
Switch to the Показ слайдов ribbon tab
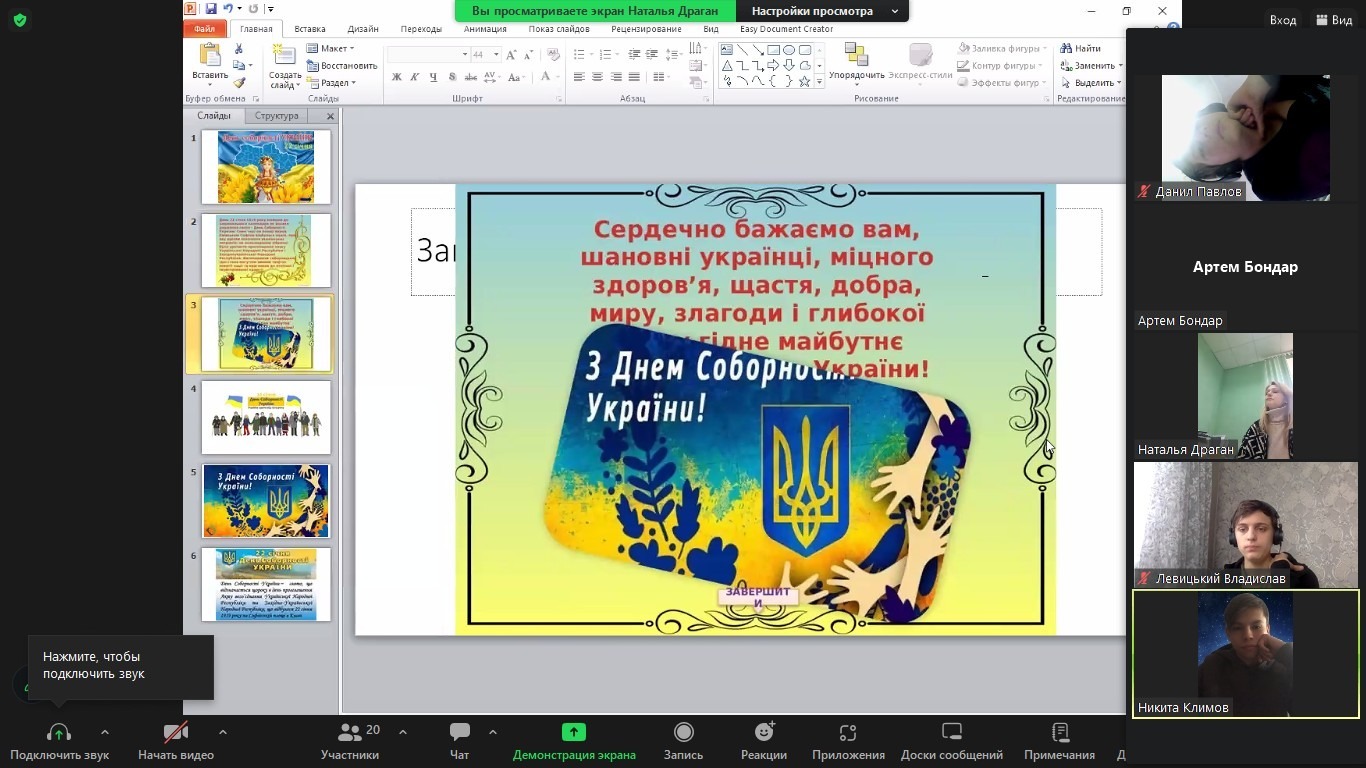click(x=561, y=29)
